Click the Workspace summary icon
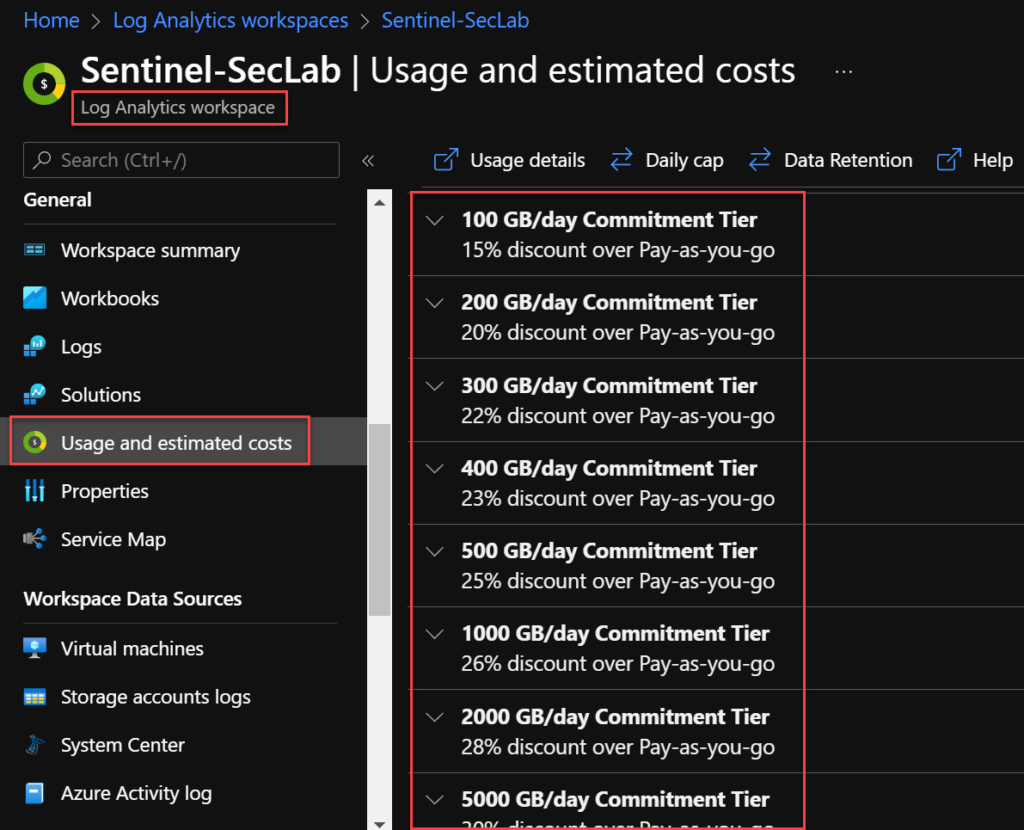 35,250
